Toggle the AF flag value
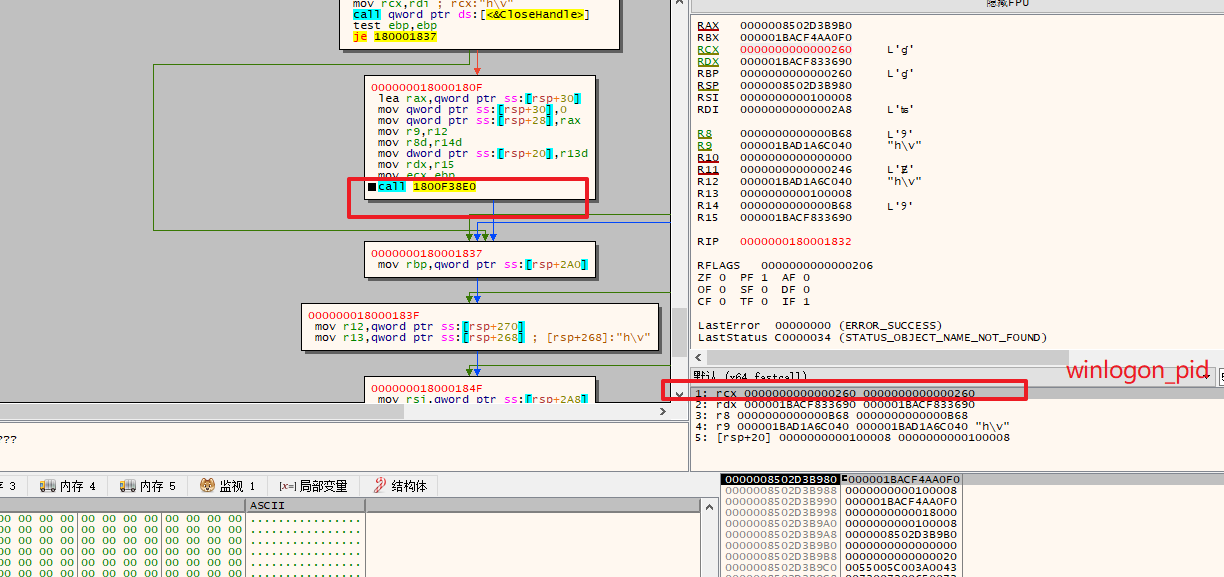Viewport: 1224px width, 577px height. [806, 277]
